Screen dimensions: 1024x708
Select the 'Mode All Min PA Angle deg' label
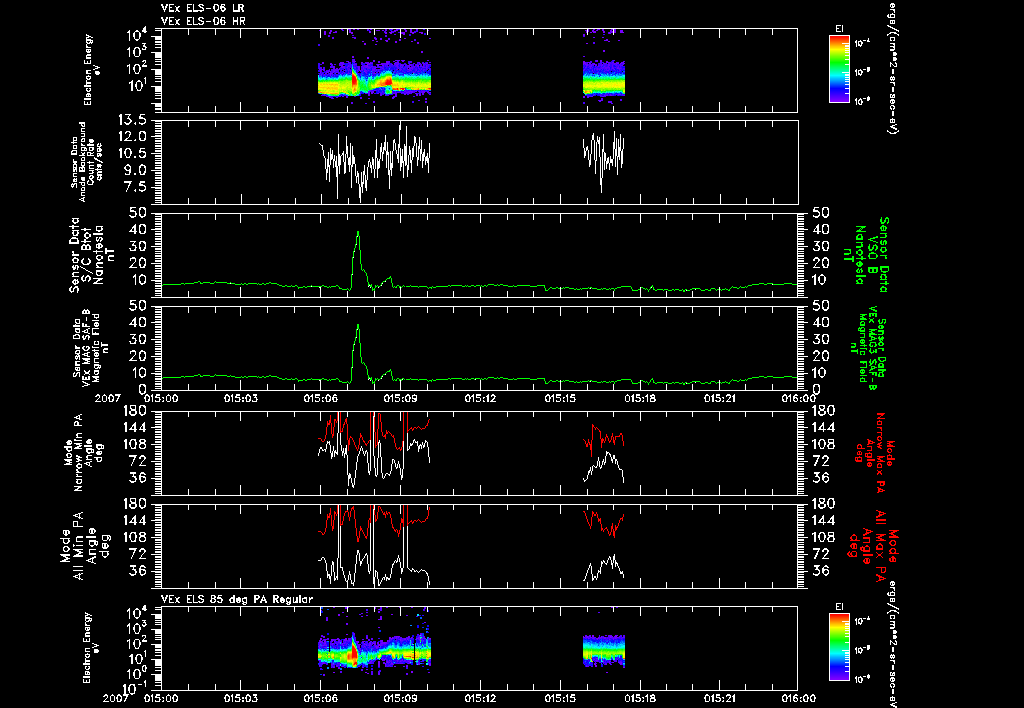86,546
